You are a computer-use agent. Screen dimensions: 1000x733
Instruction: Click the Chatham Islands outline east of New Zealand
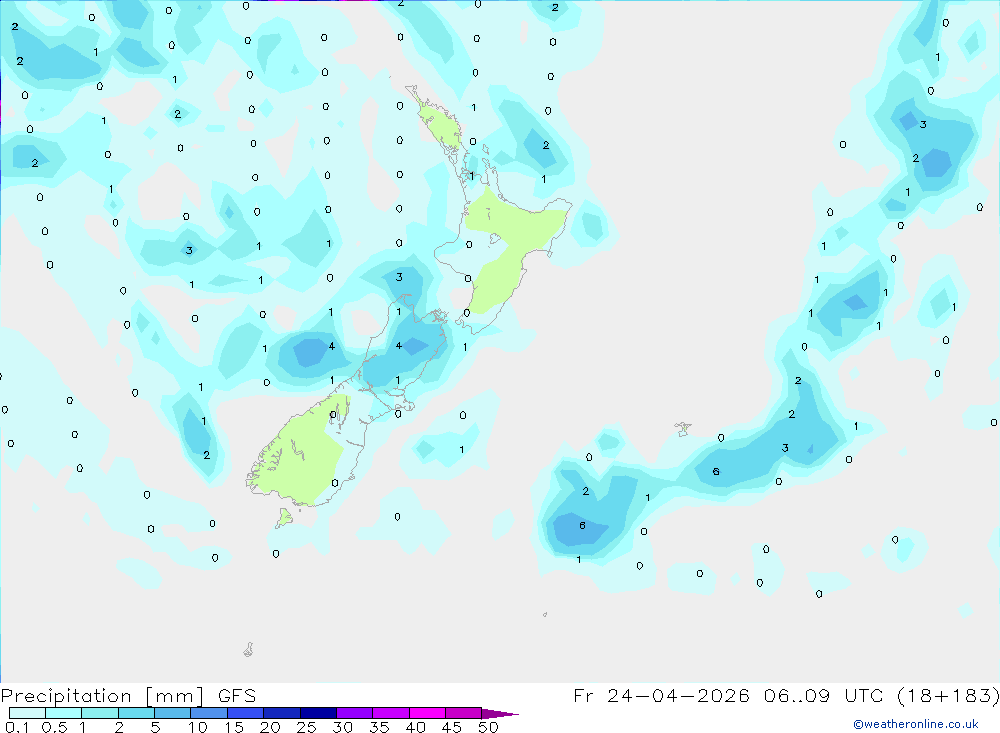tap(683, 428)
